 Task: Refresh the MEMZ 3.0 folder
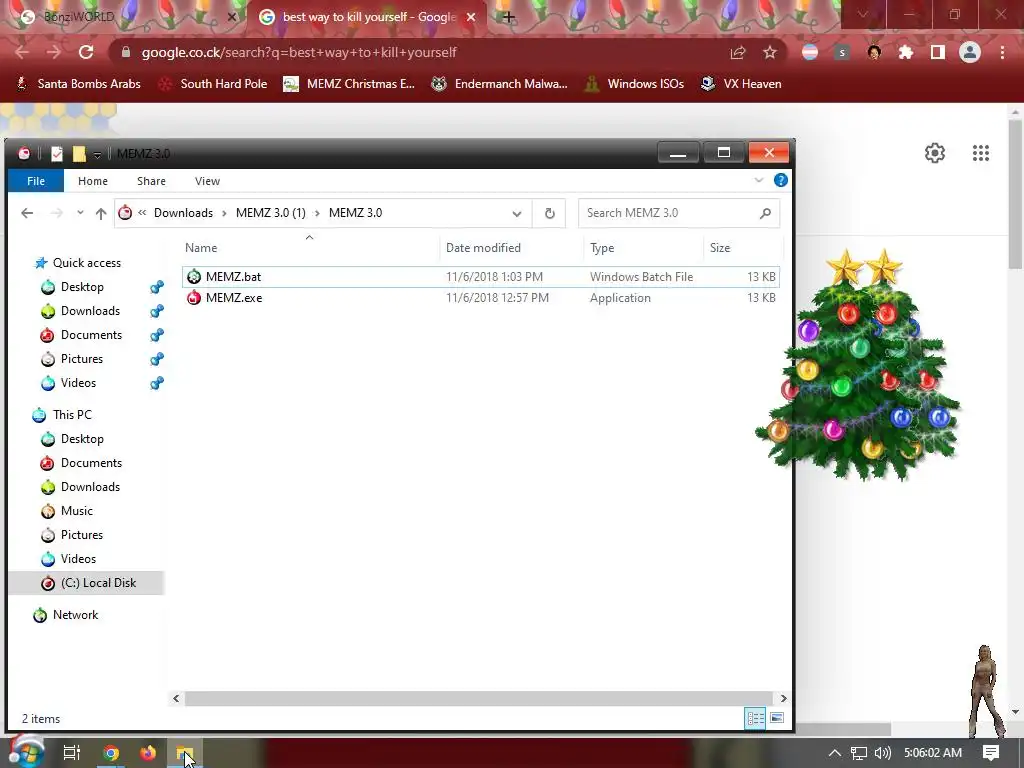(550, 214)
